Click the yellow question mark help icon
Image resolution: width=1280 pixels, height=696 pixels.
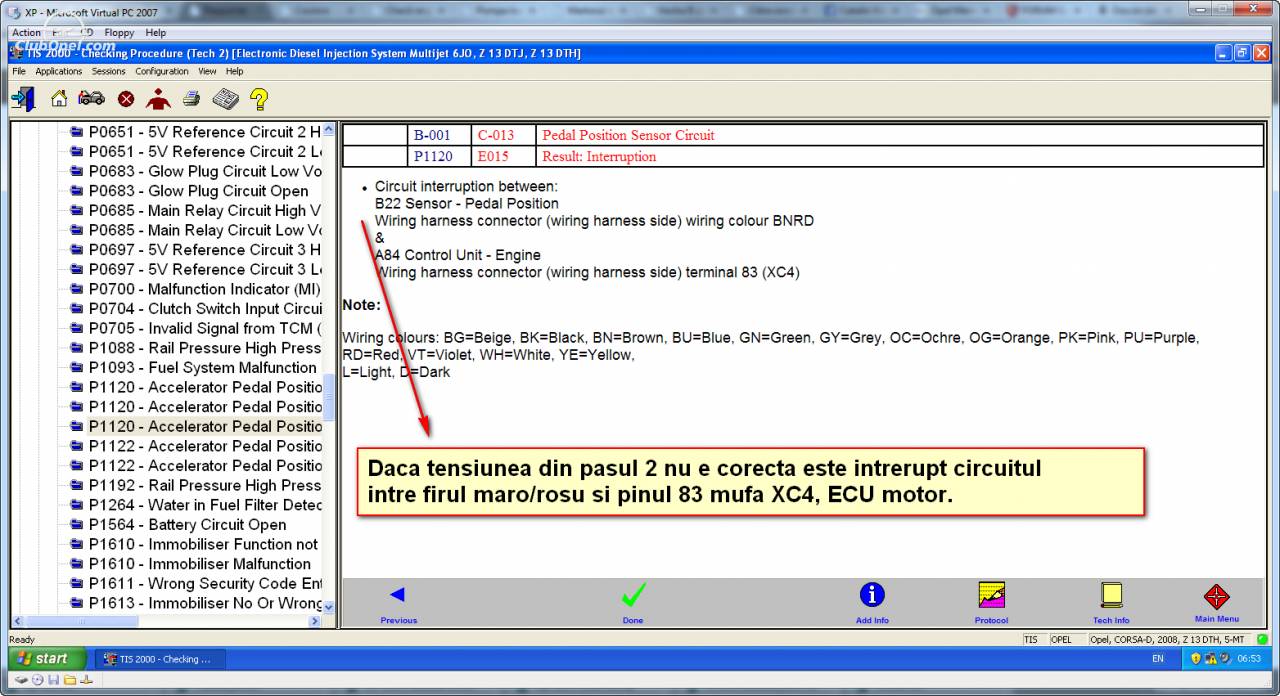point(259,98)
